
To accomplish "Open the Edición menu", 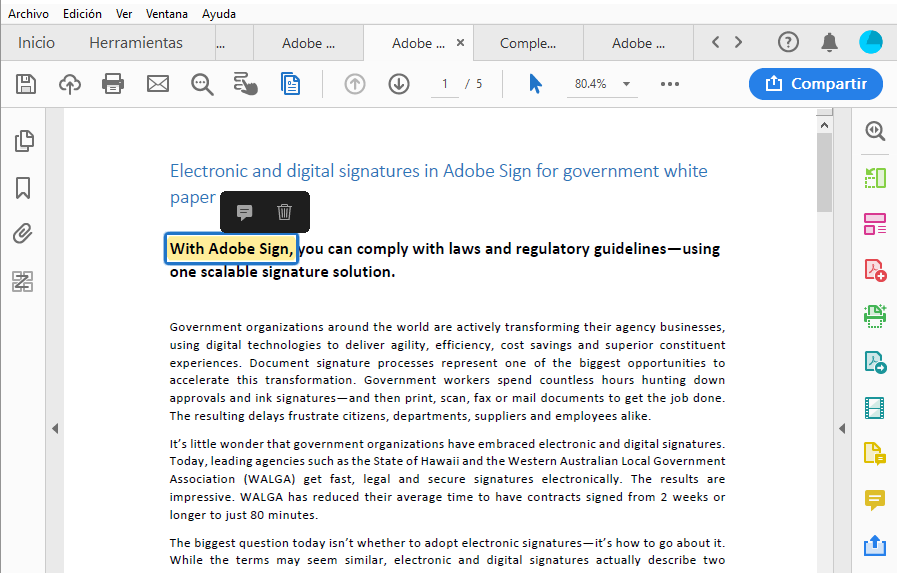I will coord(82,14).
